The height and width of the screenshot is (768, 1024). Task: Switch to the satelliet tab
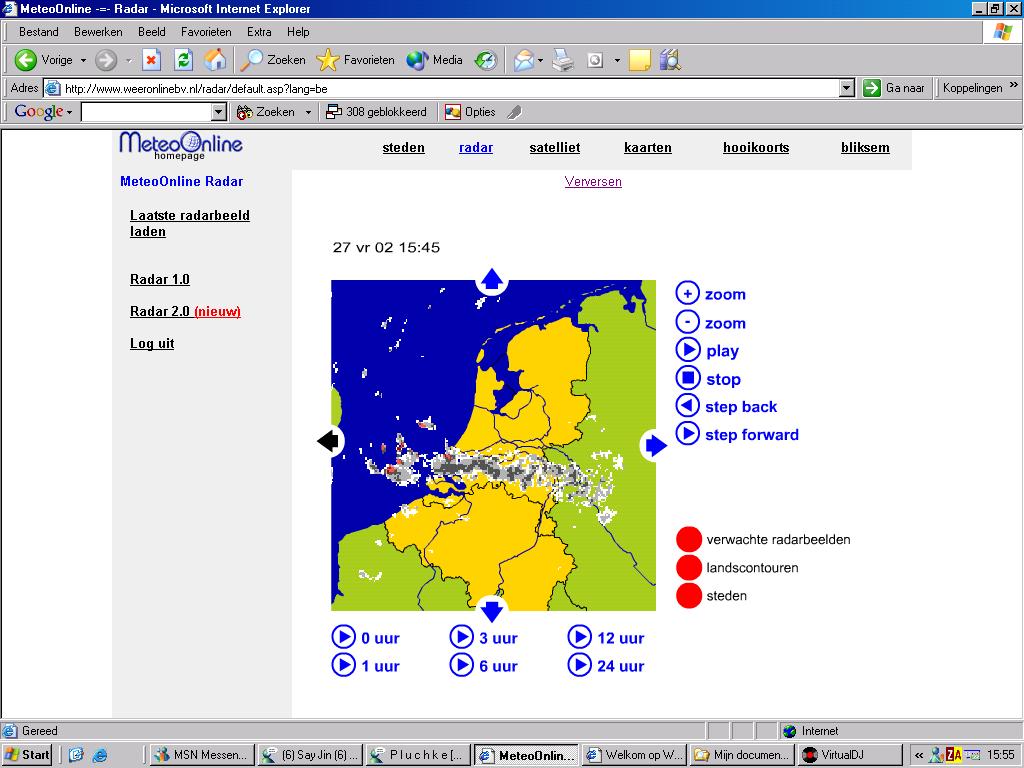[x=554, y=148]
